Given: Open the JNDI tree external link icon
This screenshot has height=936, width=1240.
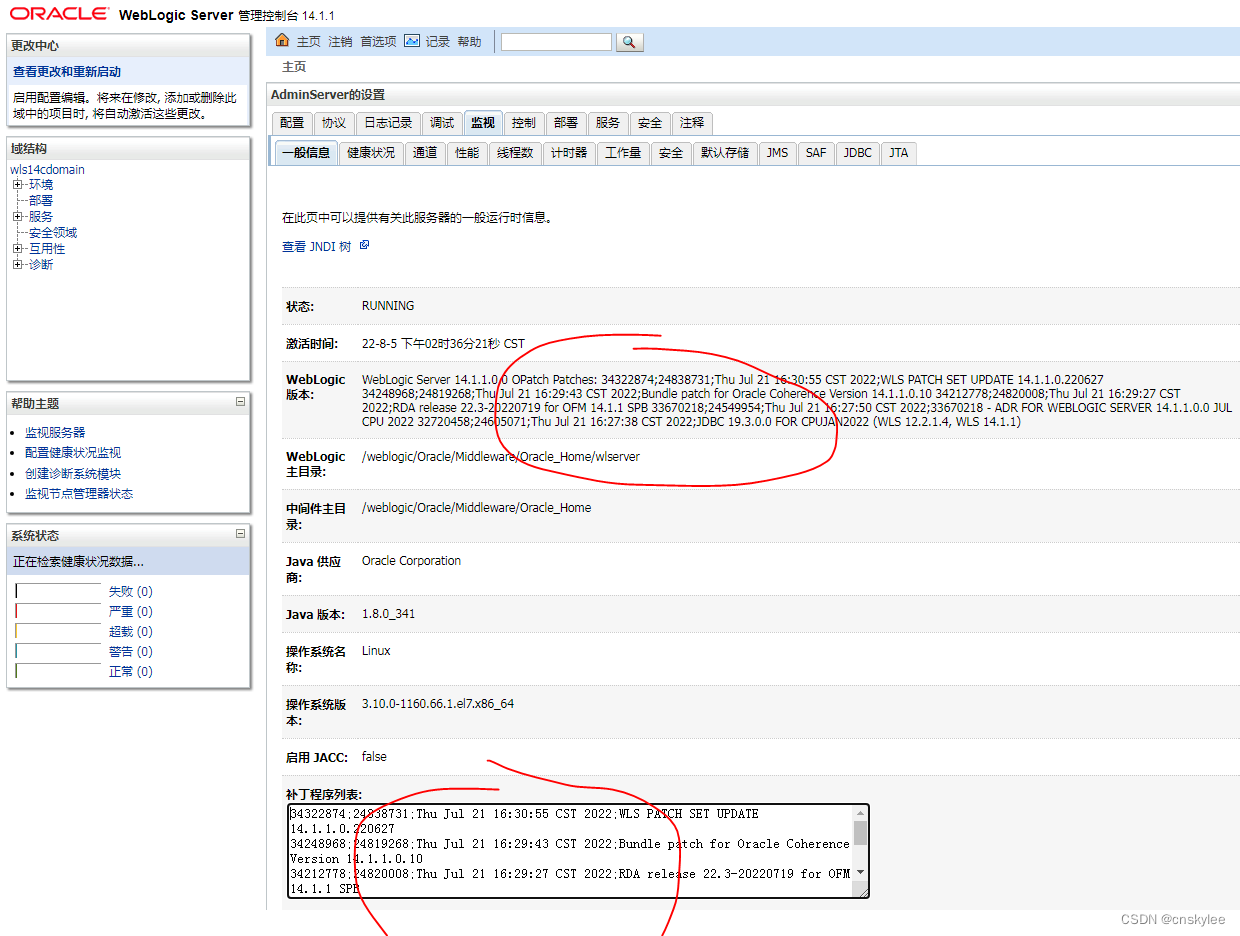Looking at the screenshot, I should 363,244.
